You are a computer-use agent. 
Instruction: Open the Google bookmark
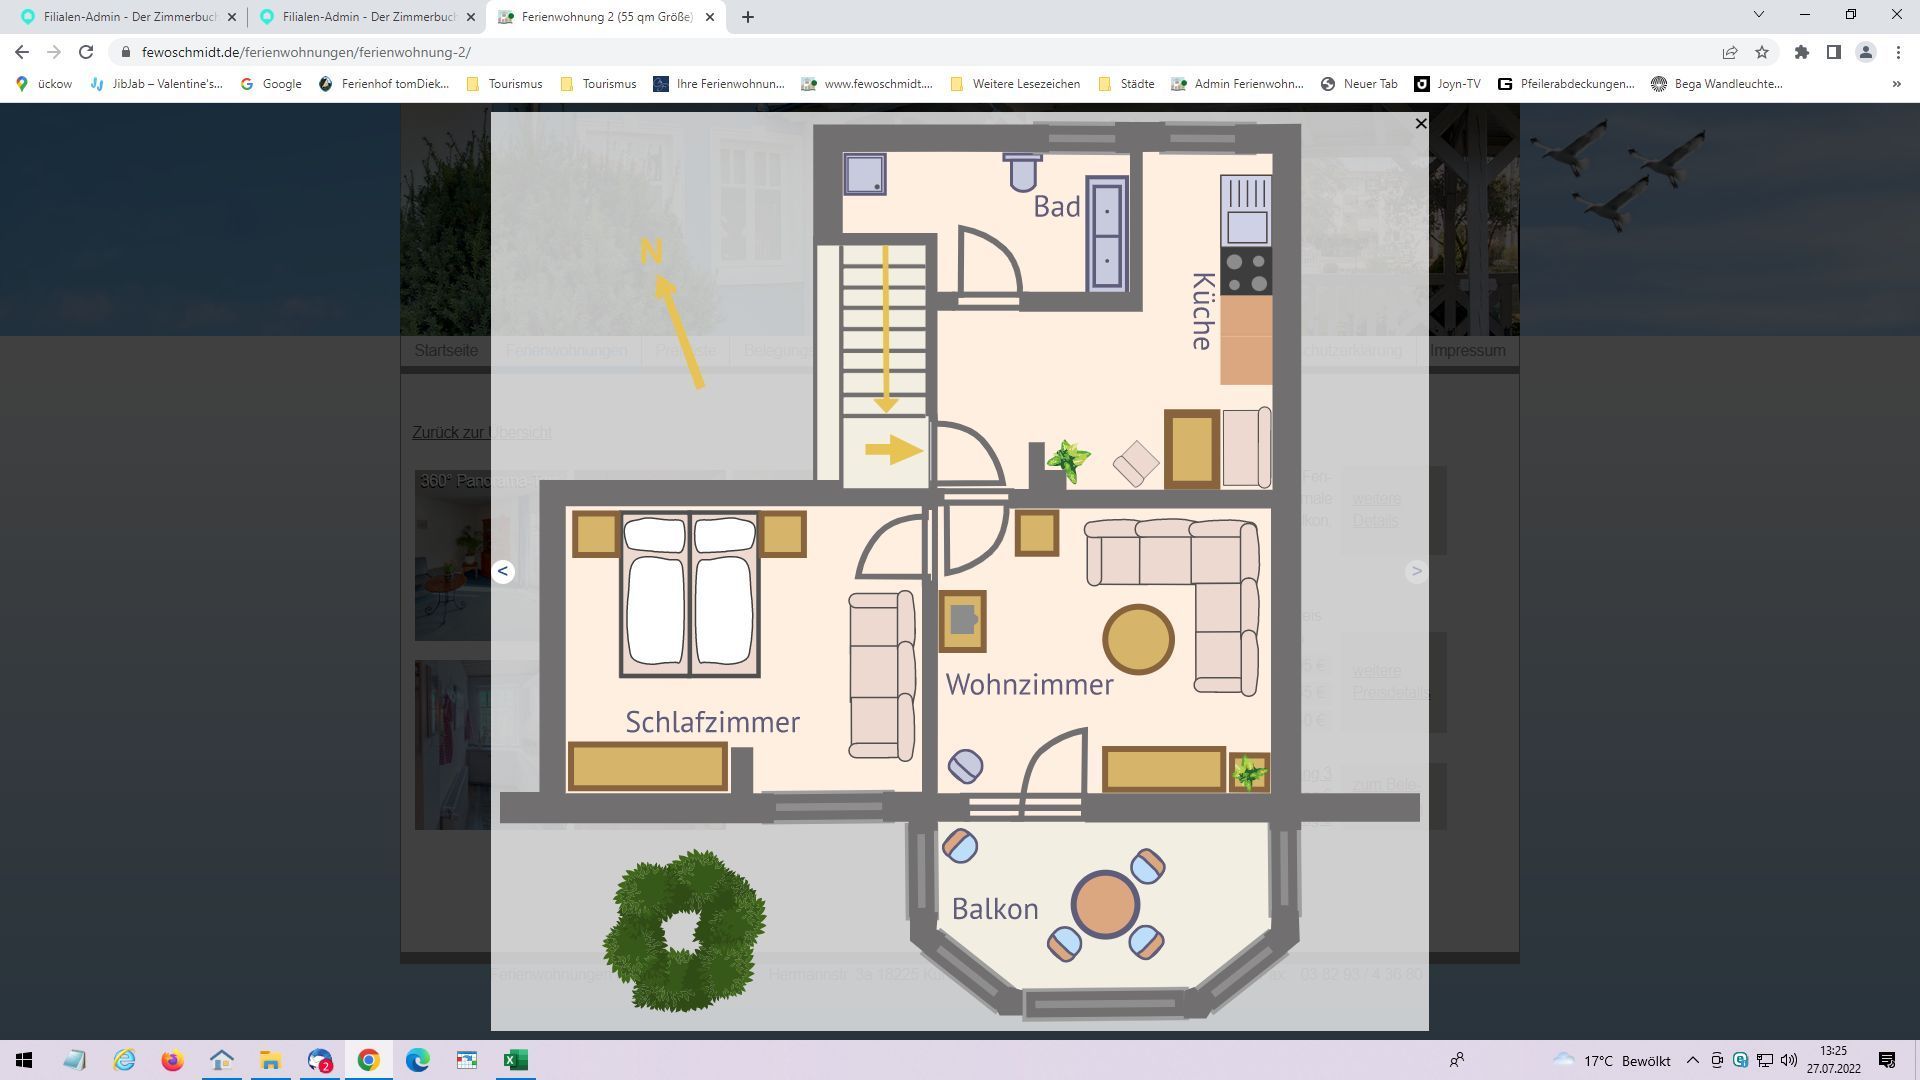[x=271, y=84]
